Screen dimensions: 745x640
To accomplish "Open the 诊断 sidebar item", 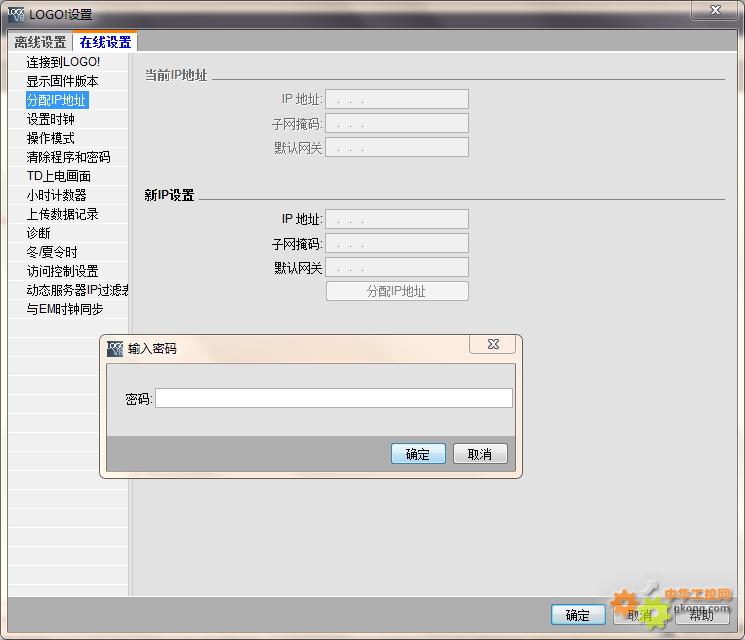I will 38,233.
